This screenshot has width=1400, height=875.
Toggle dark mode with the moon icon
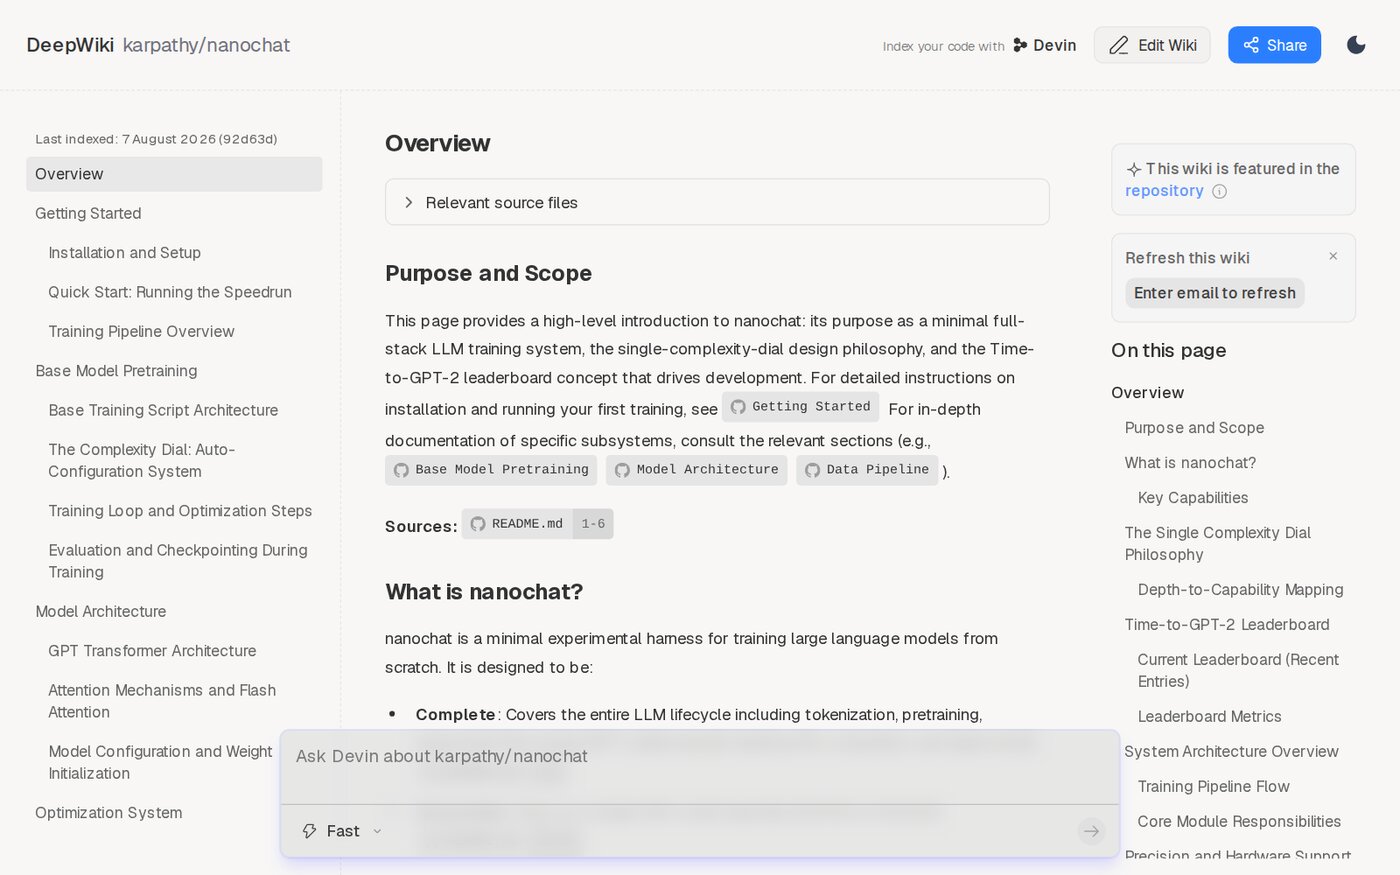(x=1356, y=45)
